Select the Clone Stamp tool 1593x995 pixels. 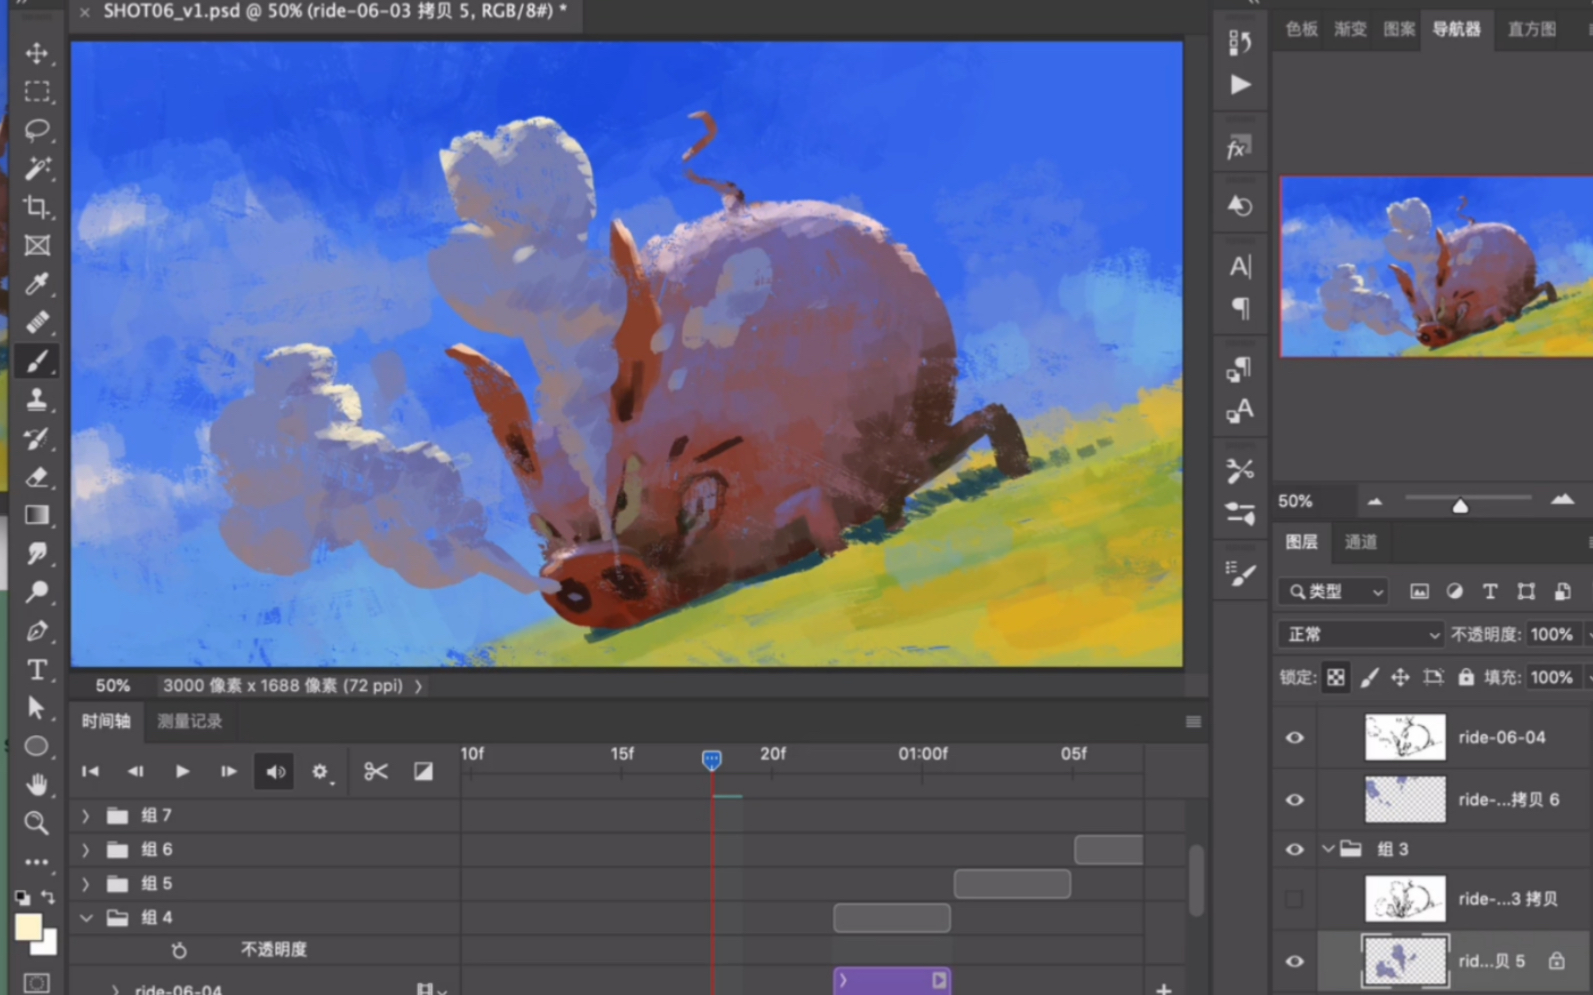point(37,400)
